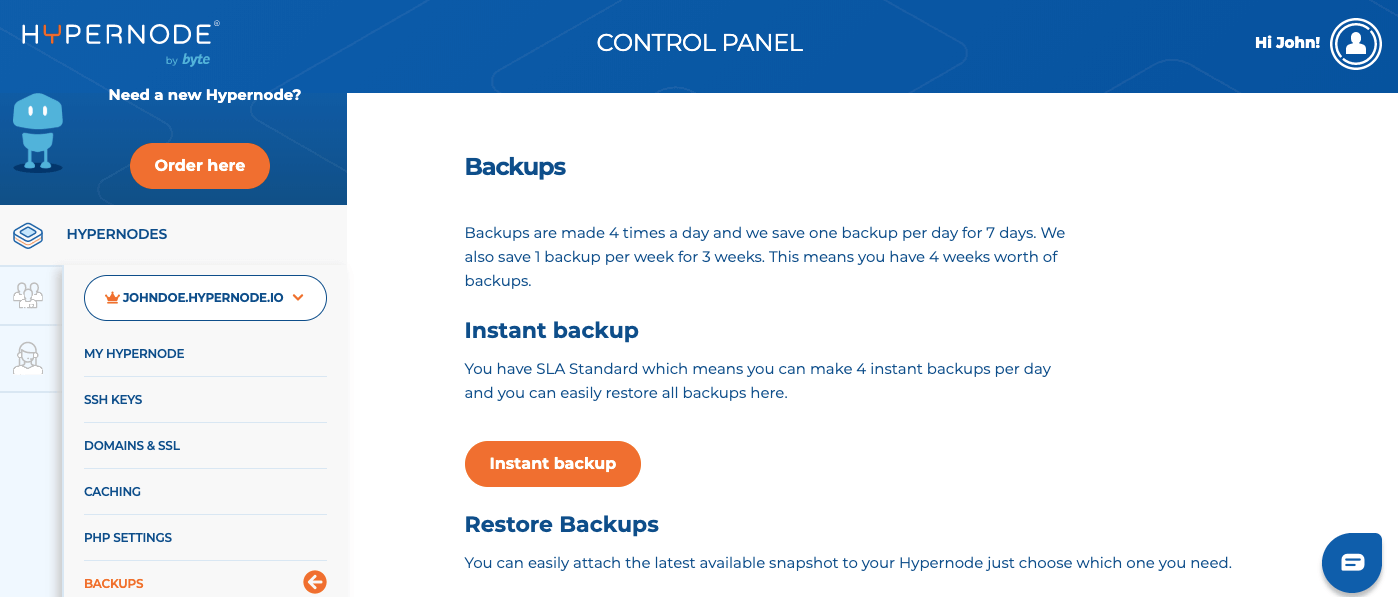This screenshot has width=1398, height=597.
Task: Click the Hi John! greeting
Action: click(x=1287, y=43)
